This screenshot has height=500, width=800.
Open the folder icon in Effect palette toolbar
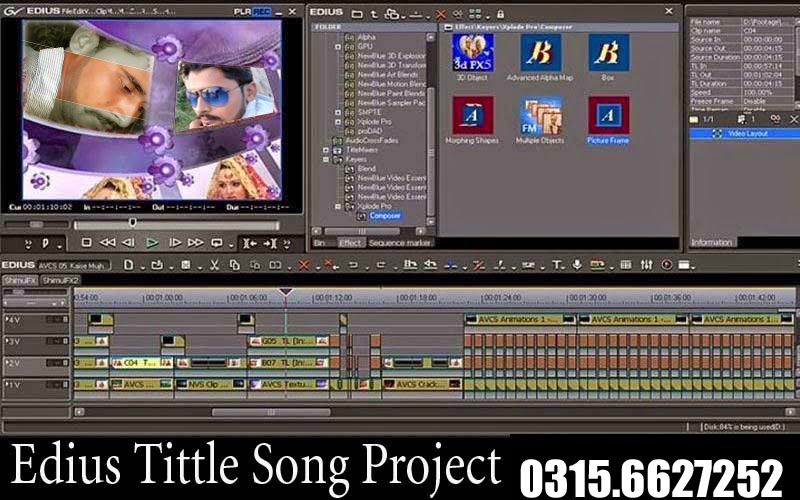(x=357, y=14)
